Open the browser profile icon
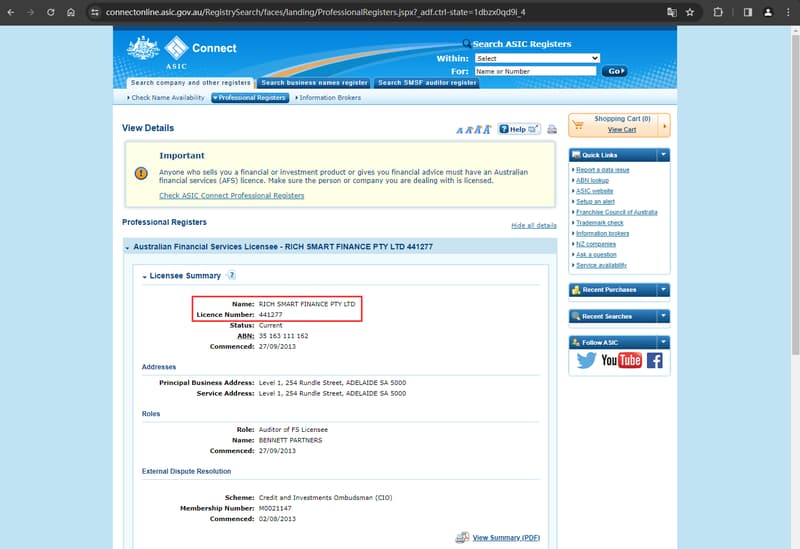The height and width of the screenshot is (549, 800). (767, 12)
